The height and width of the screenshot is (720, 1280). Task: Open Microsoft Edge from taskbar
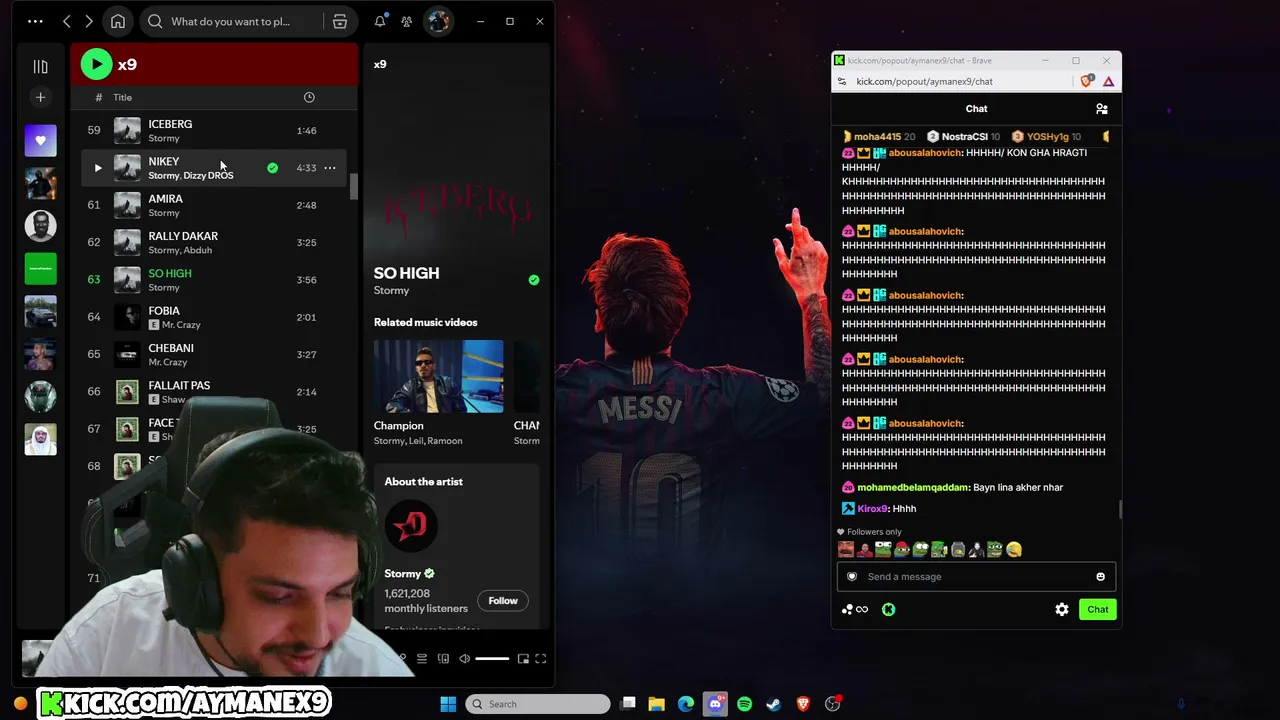click(x=686, y=704)
